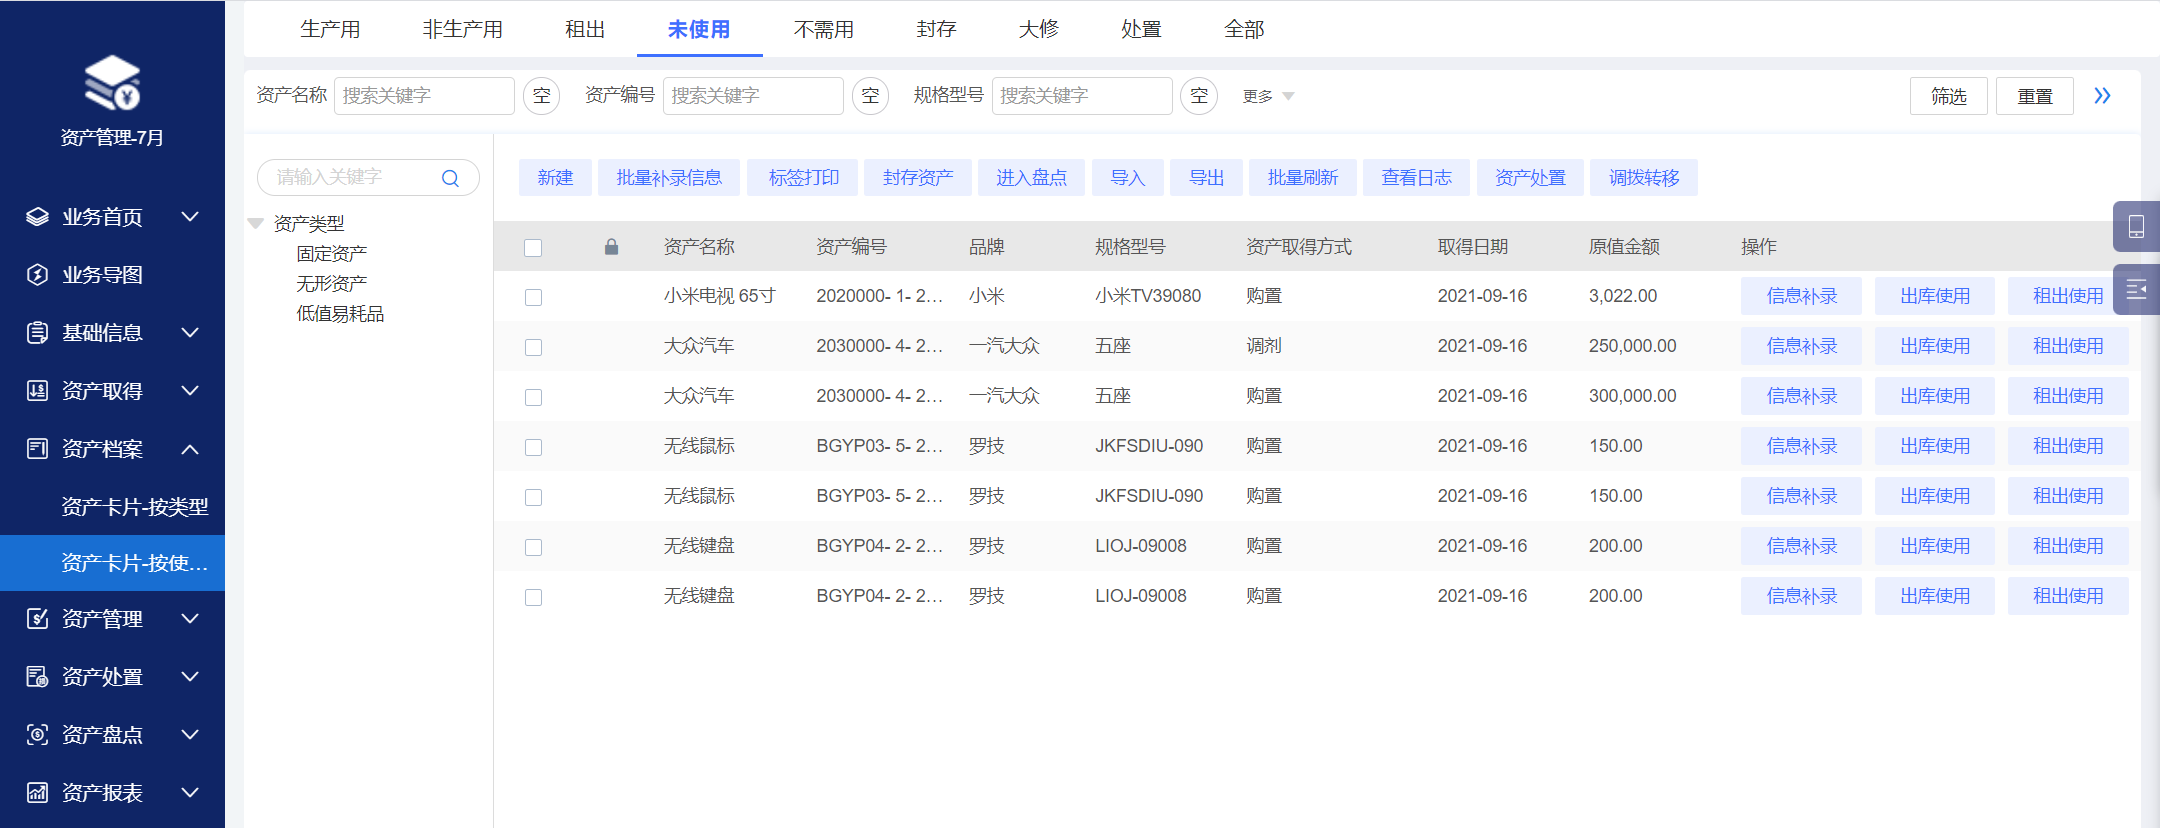This screenshot has height=828, width=2160.
Task: Expand the 更多 filter dropdown
Action: coord(1268,96)
